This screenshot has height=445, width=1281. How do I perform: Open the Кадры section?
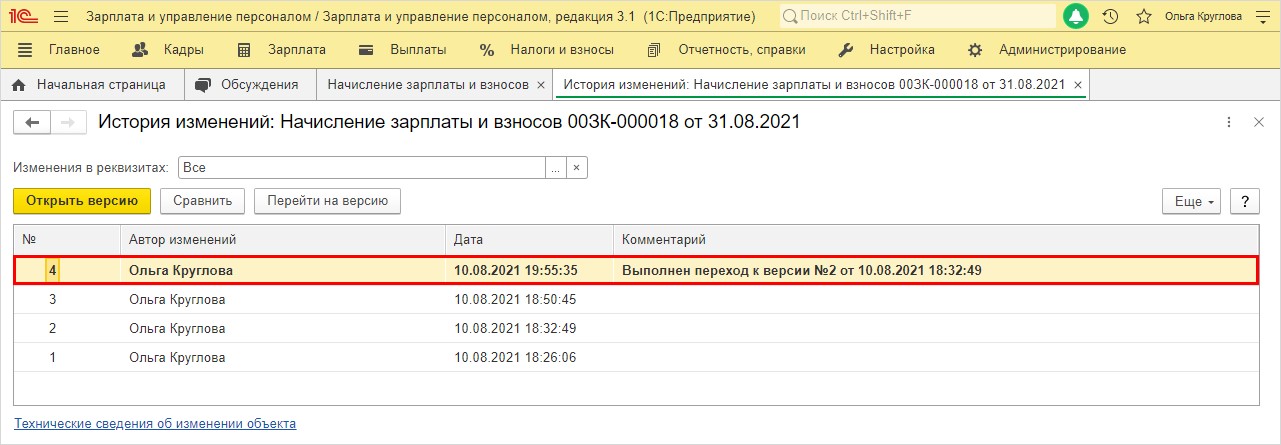tap(168, 49)
